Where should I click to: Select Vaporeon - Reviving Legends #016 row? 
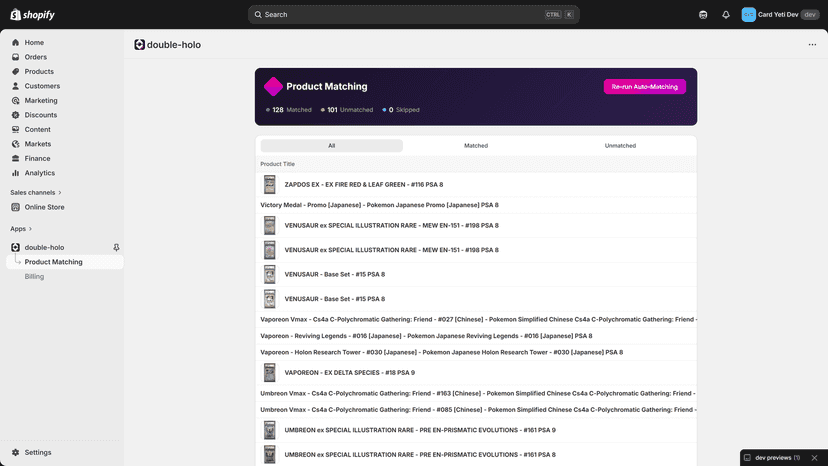(476, 336)
